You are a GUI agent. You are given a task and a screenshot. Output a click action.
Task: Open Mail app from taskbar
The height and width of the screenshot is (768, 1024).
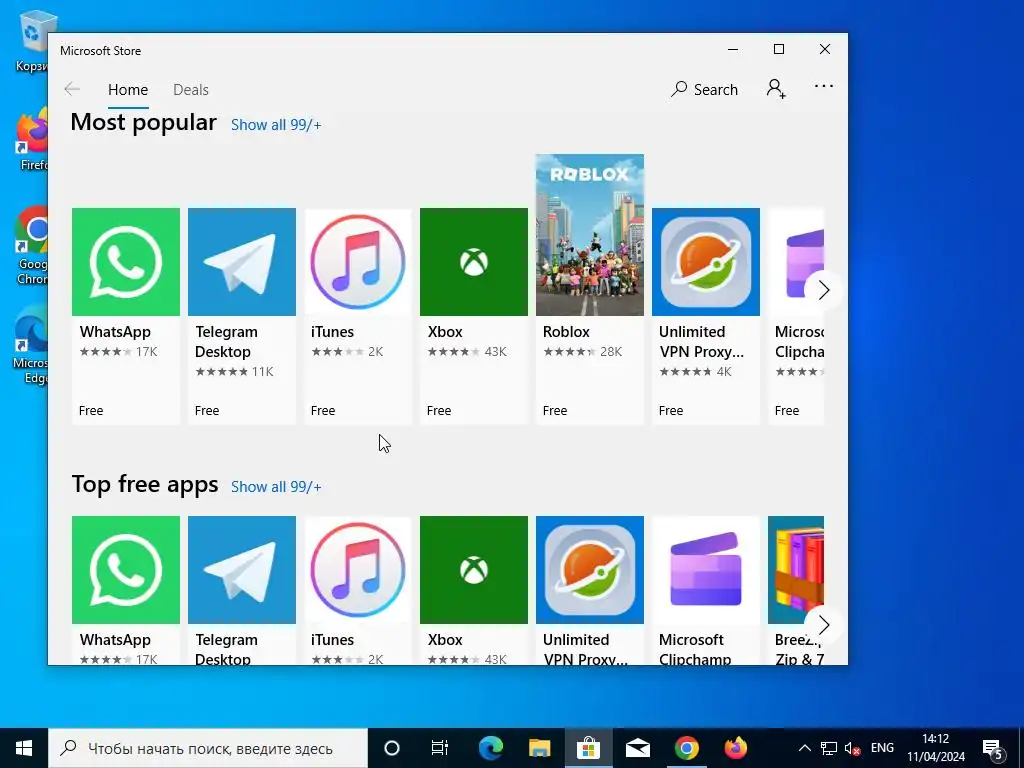click(637, 748)
